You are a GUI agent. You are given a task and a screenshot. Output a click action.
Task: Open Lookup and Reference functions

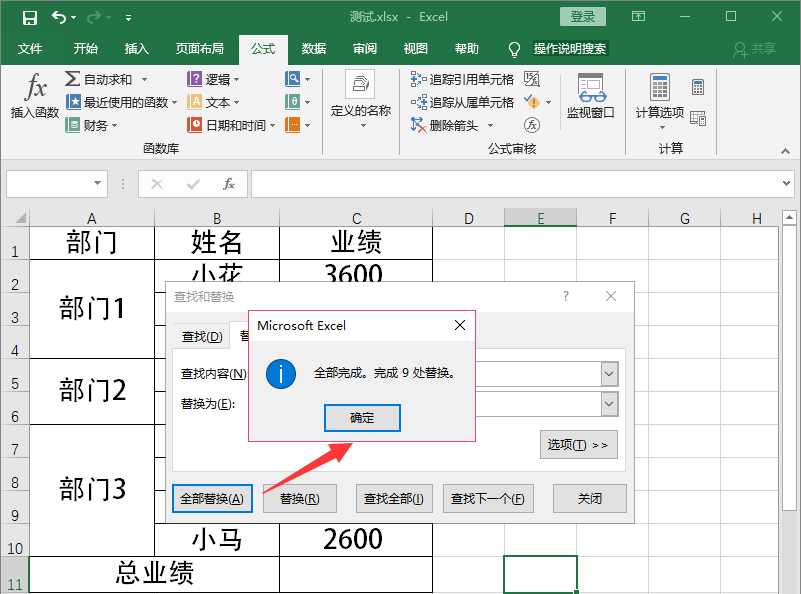coord(297,79)
